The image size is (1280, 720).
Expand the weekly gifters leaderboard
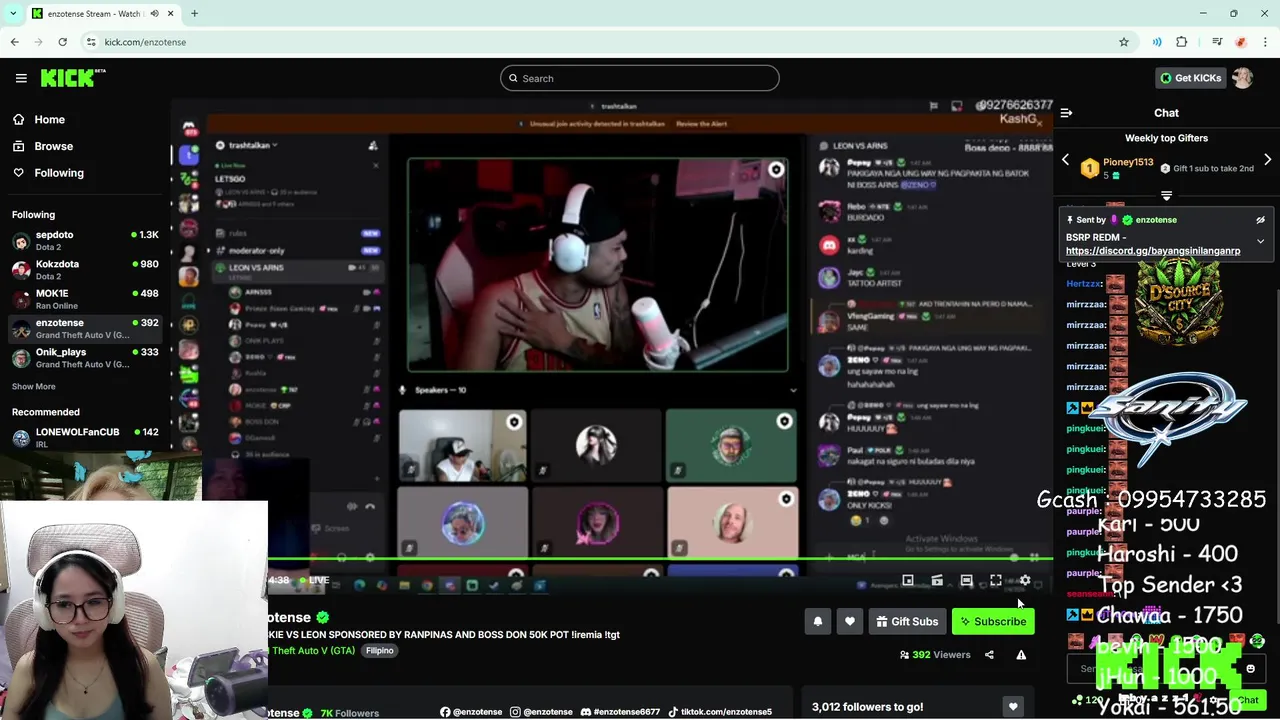click(x=1166, y=196)
